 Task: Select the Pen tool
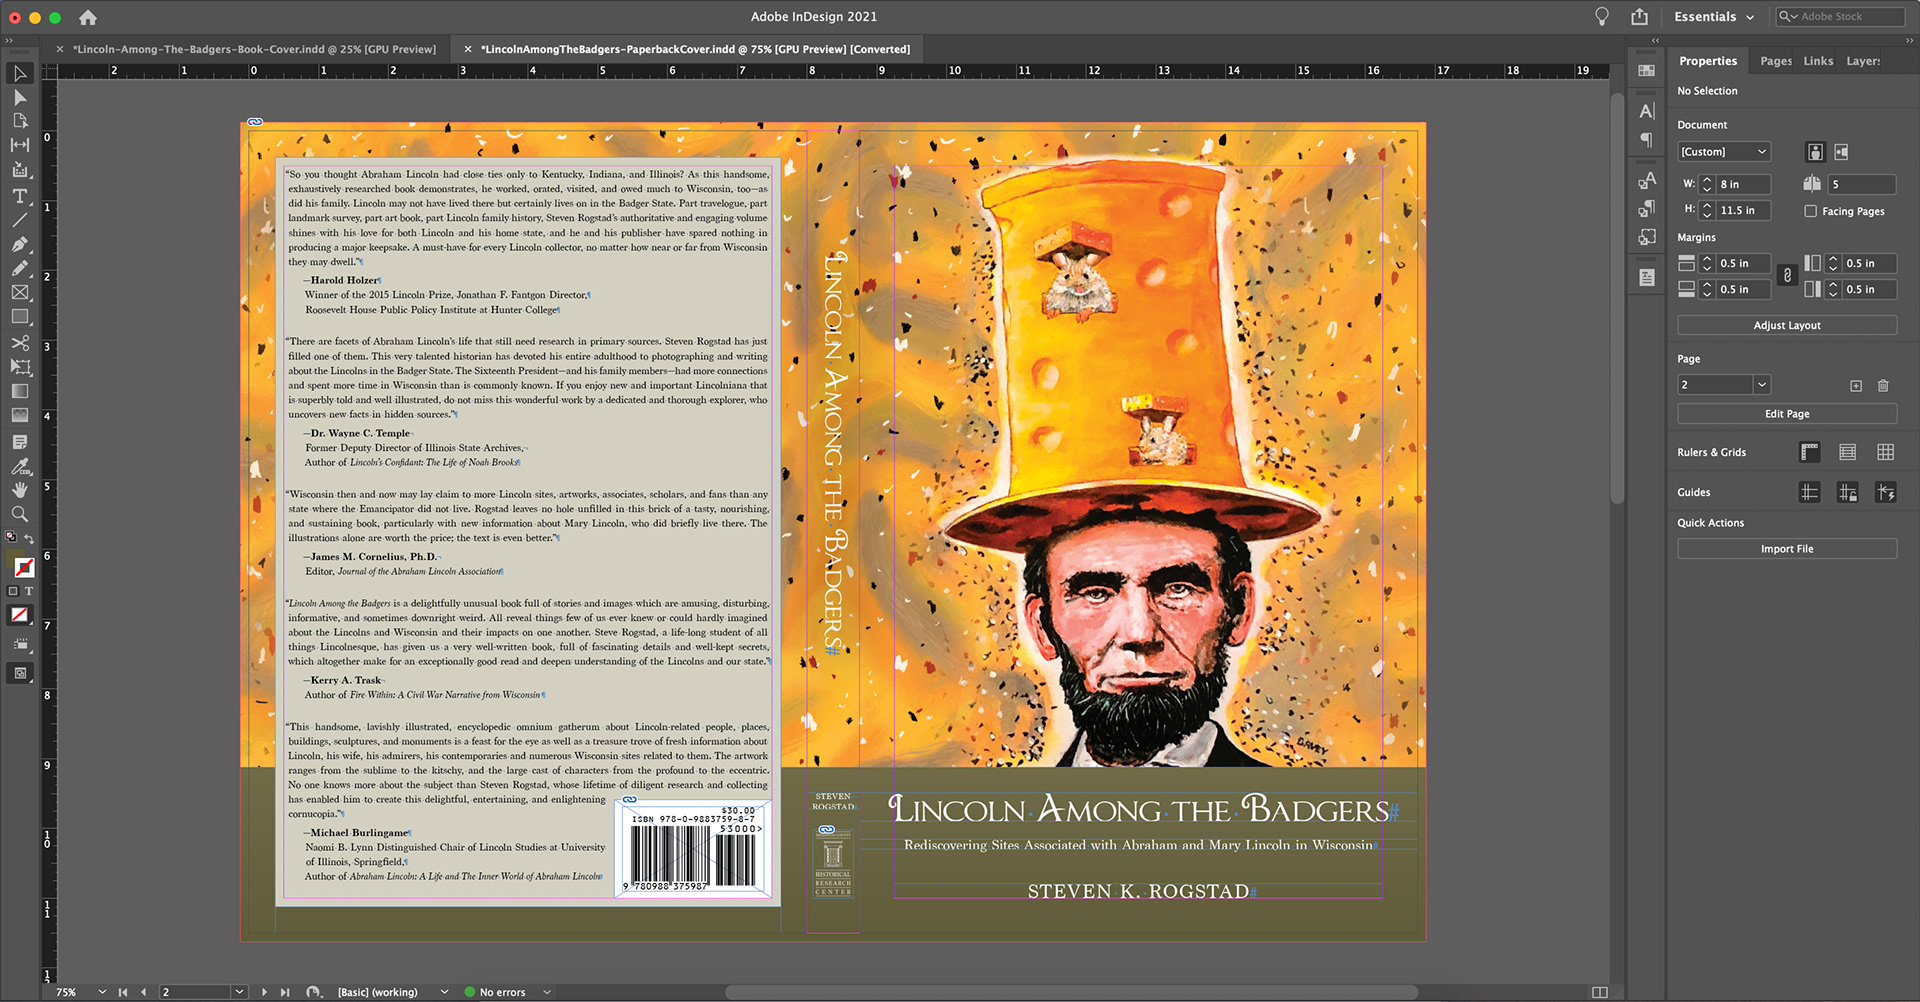coord(19,244)
